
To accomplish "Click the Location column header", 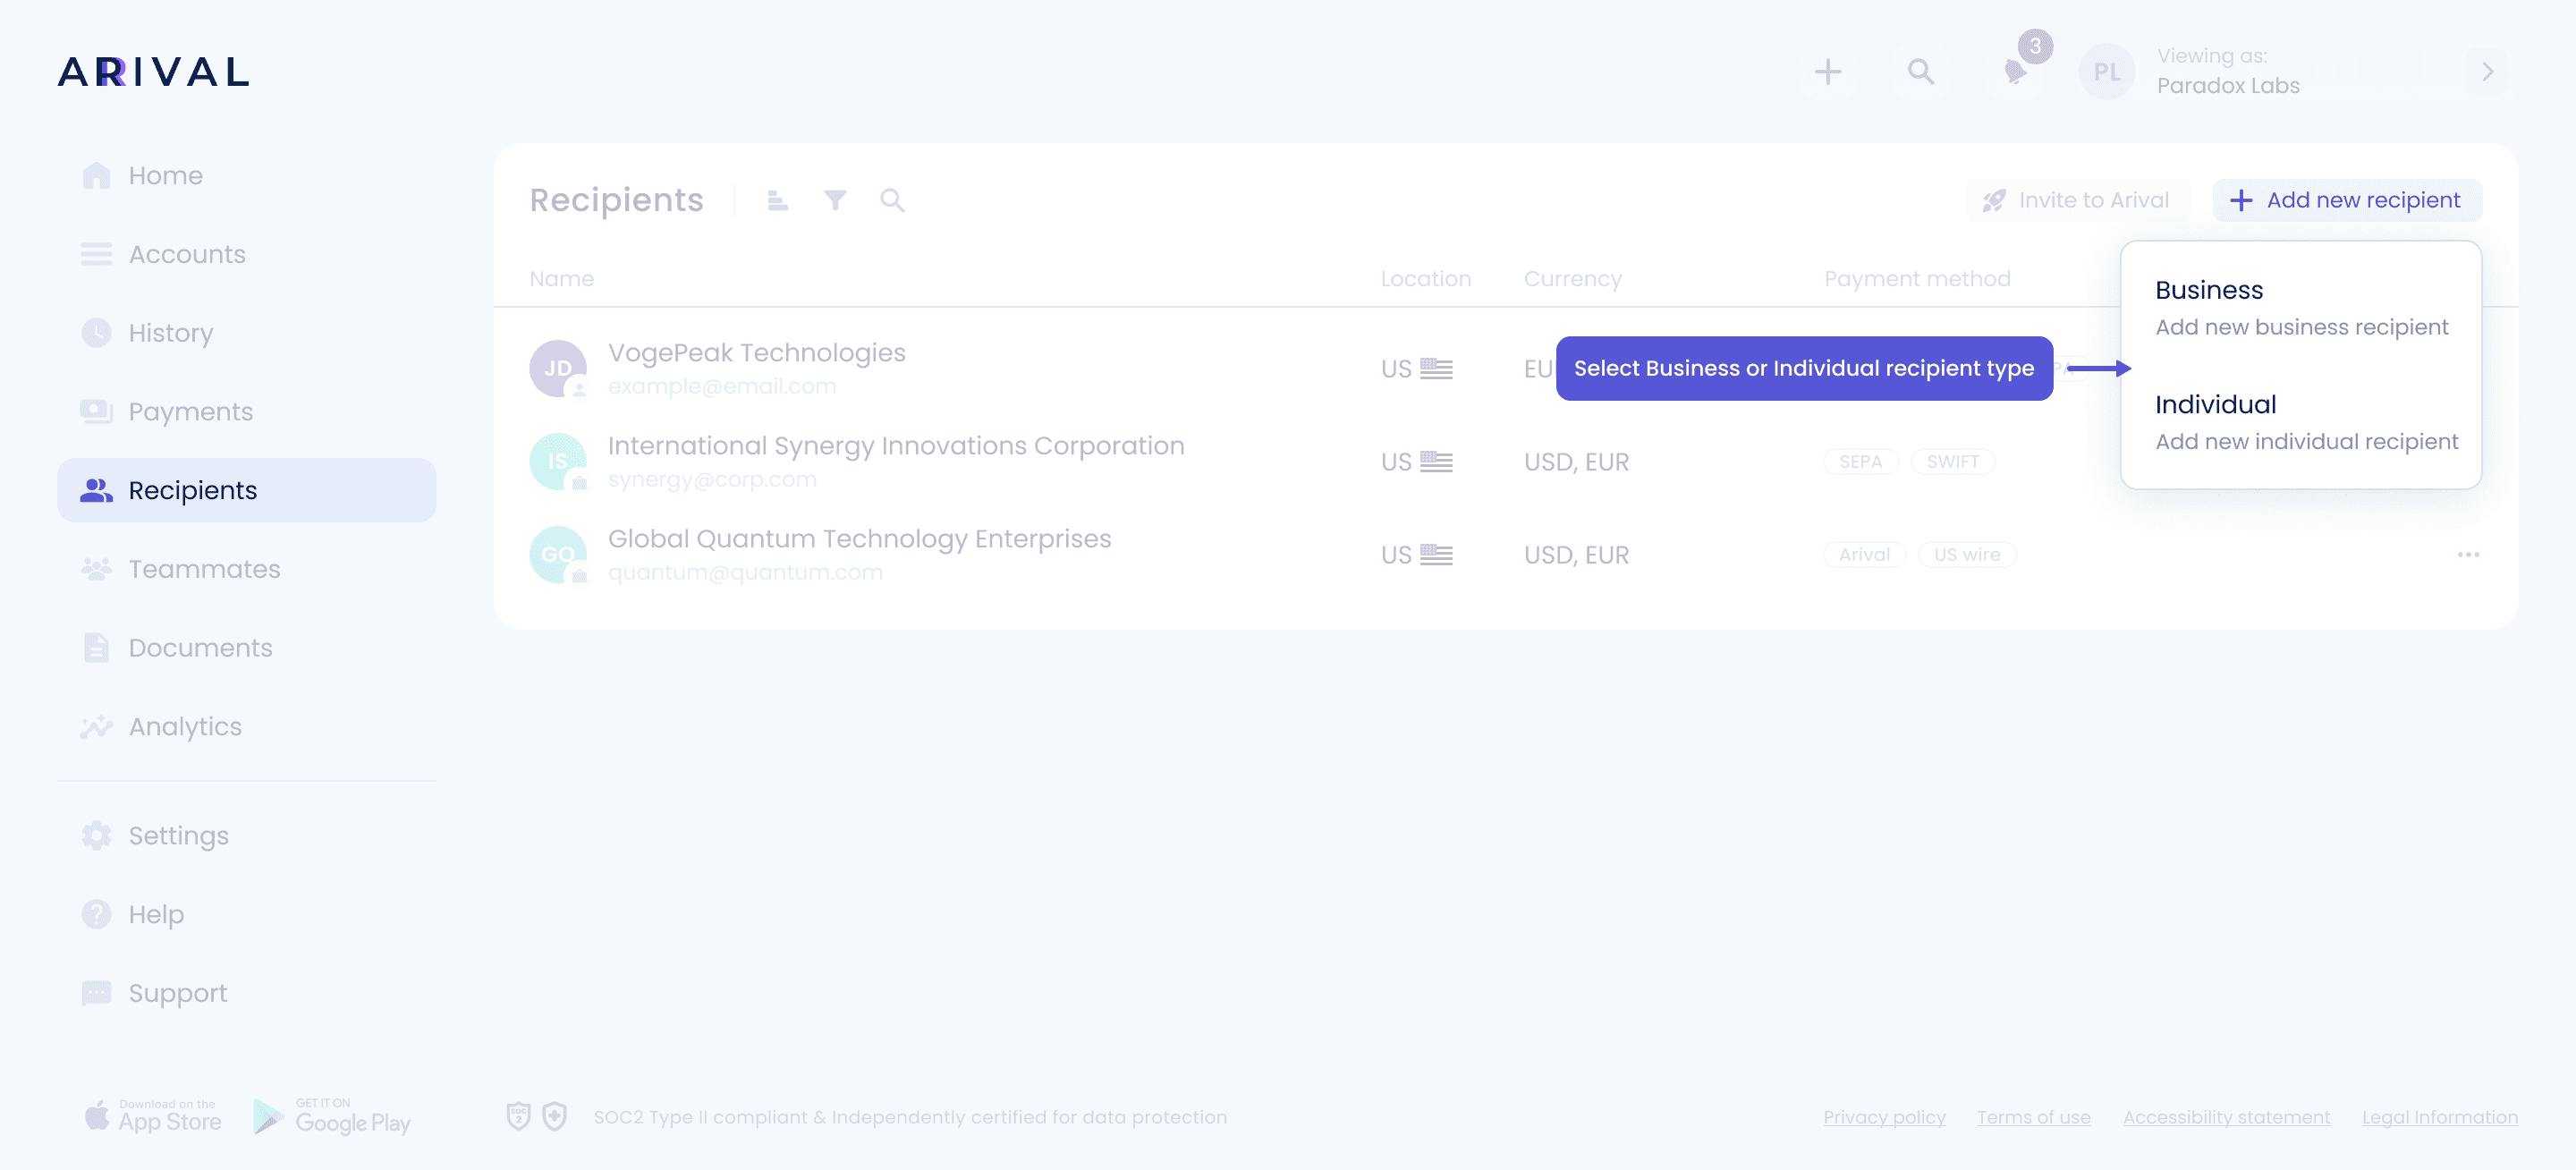I will click(1426, 279).
